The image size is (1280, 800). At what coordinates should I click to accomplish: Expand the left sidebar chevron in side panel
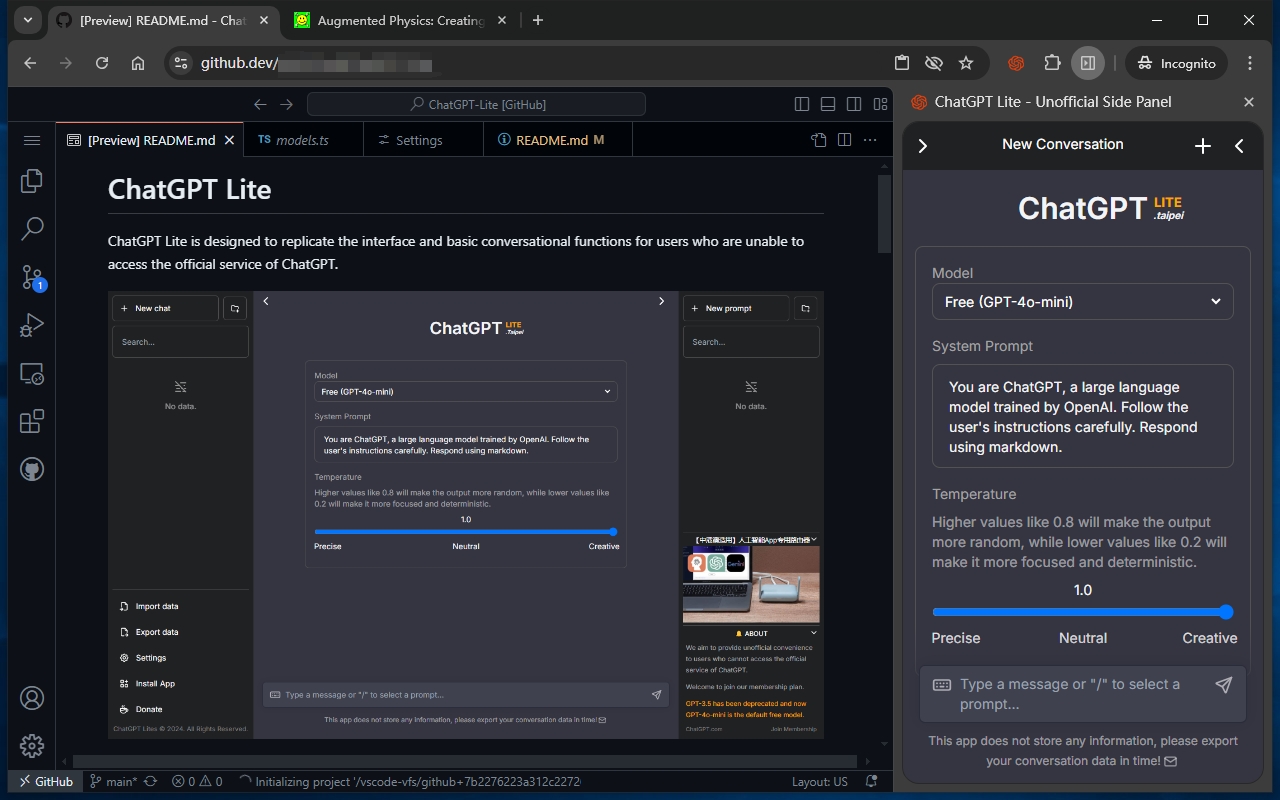click(x=922, y=146)
